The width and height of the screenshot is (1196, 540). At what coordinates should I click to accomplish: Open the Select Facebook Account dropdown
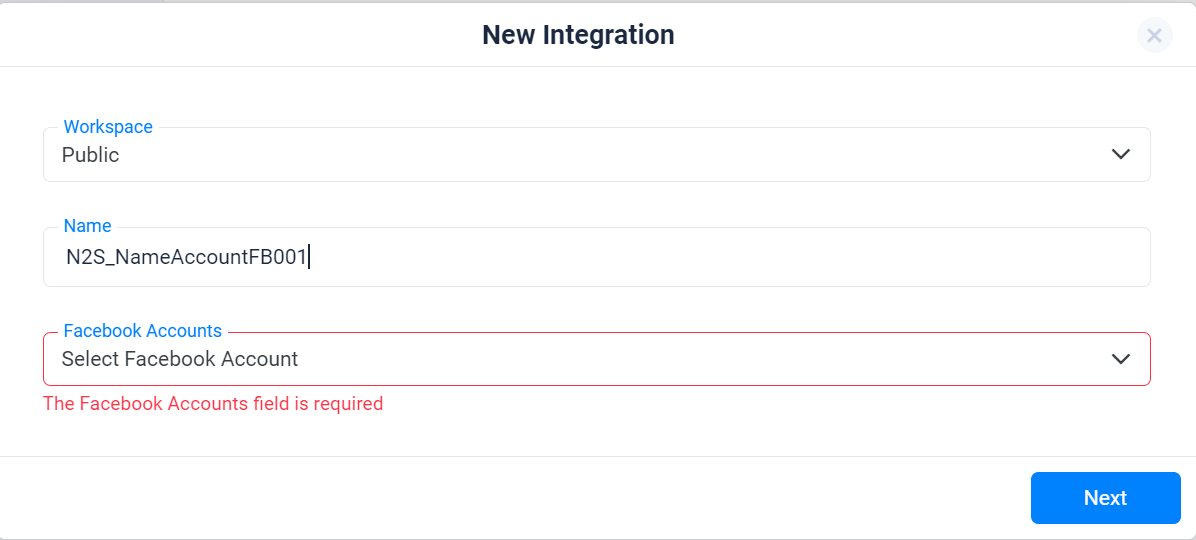coord(596,358)
